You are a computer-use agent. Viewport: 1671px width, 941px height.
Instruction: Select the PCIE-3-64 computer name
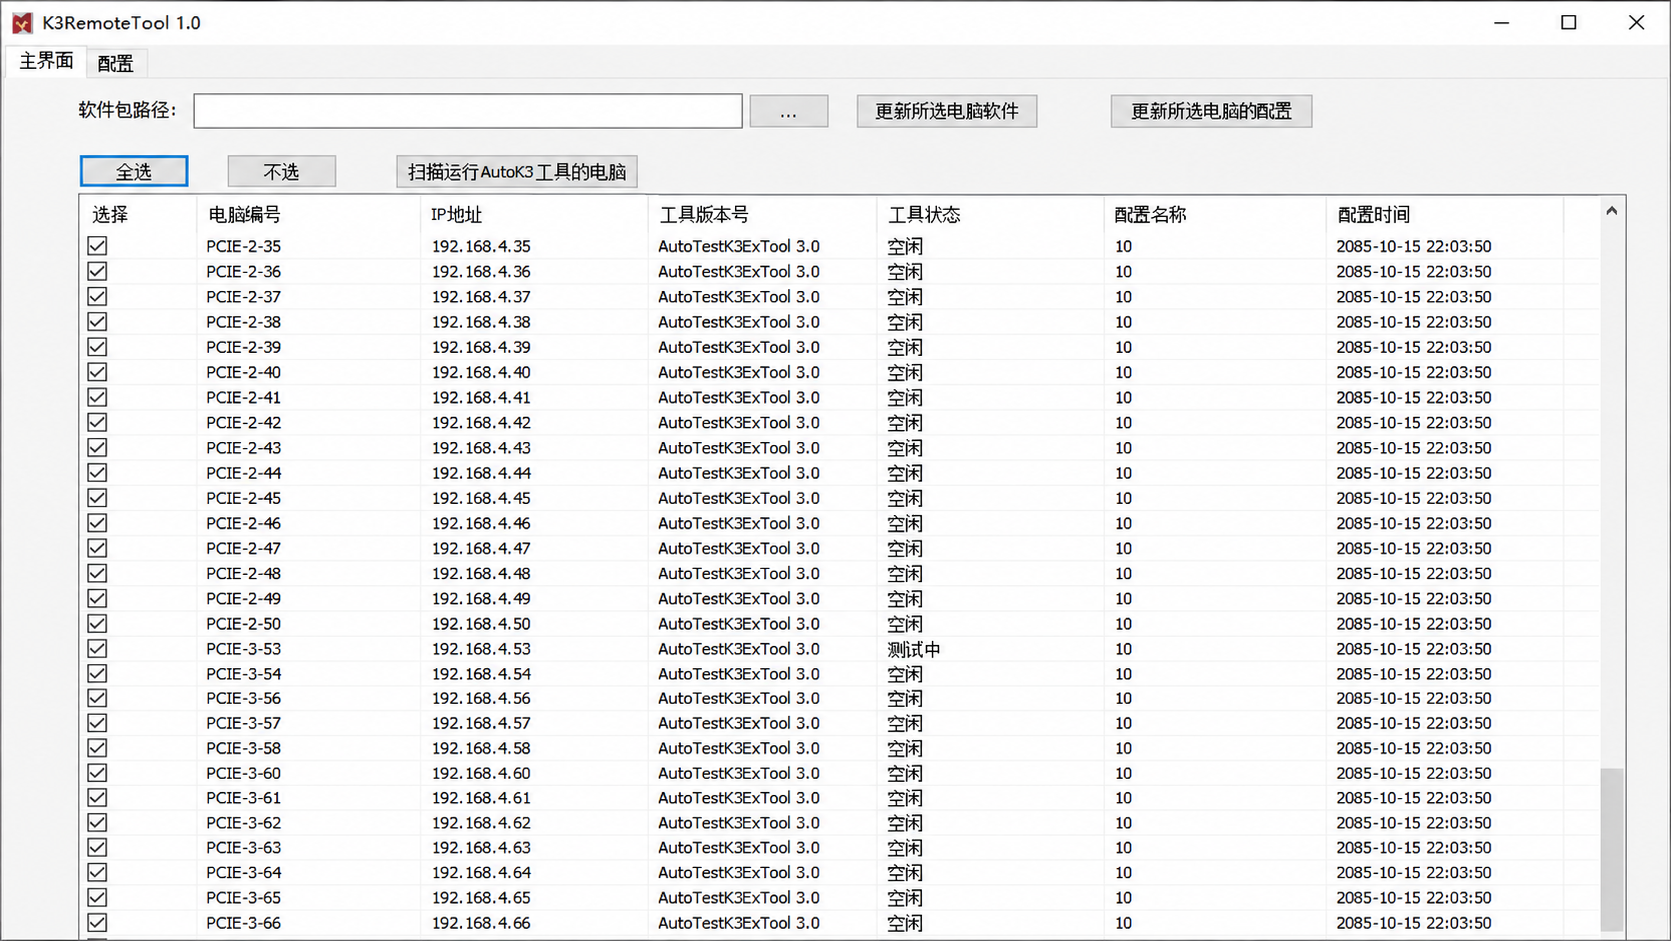(244, 872)
